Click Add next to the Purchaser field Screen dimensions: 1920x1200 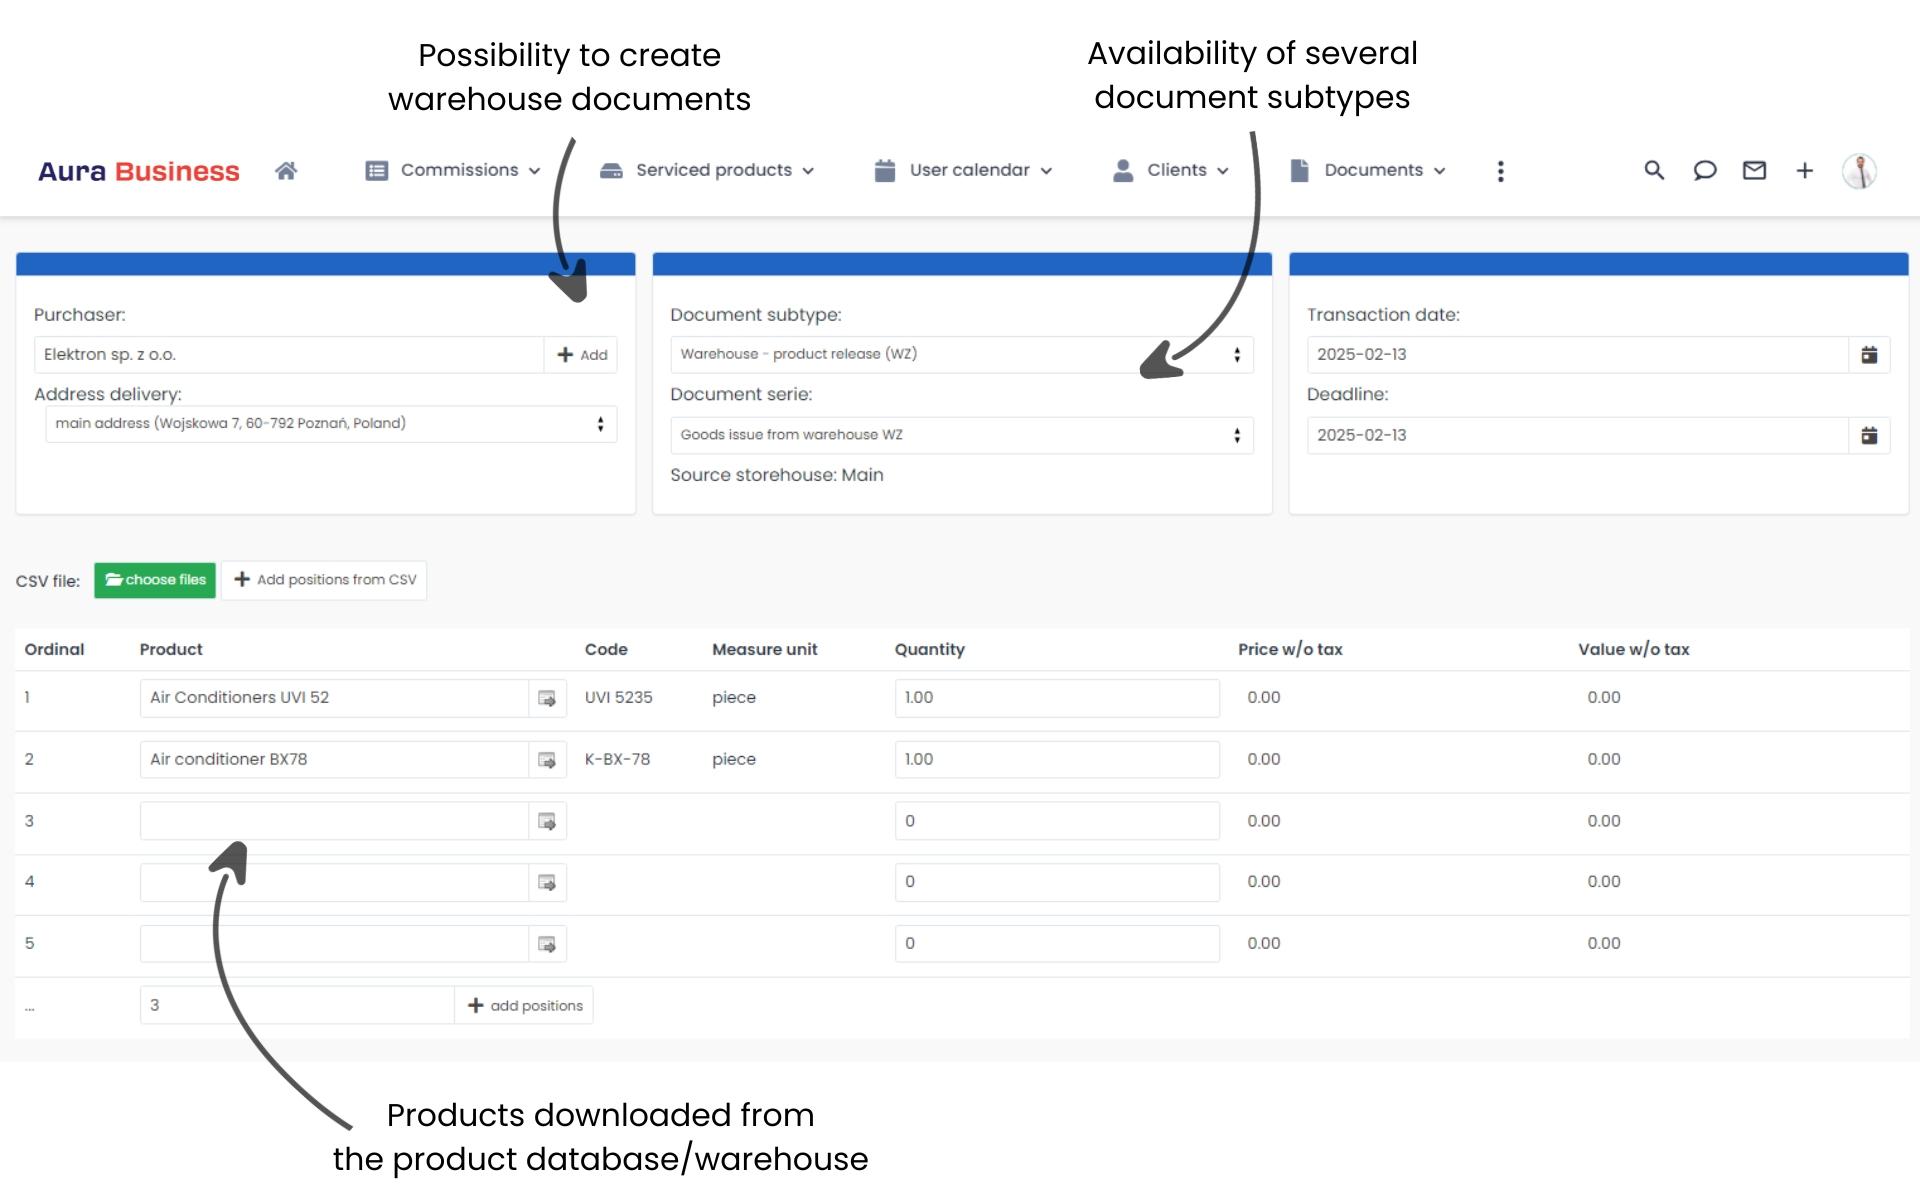pyautogui.click(x=581, y=354)
